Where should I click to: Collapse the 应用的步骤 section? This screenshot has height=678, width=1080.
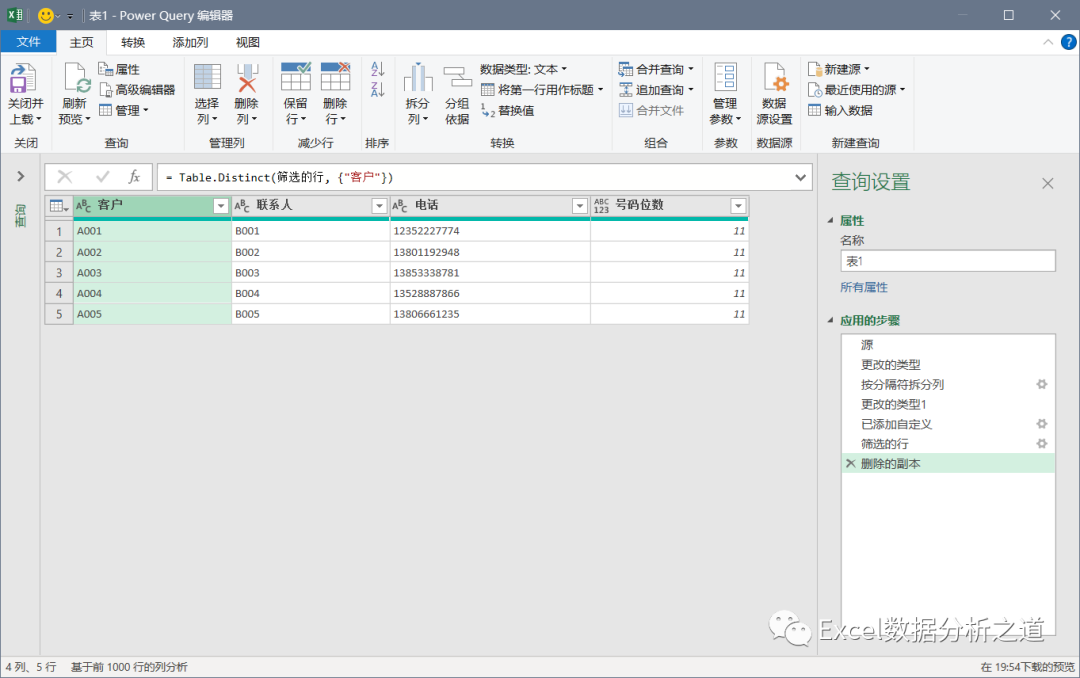tap(830, 320)
